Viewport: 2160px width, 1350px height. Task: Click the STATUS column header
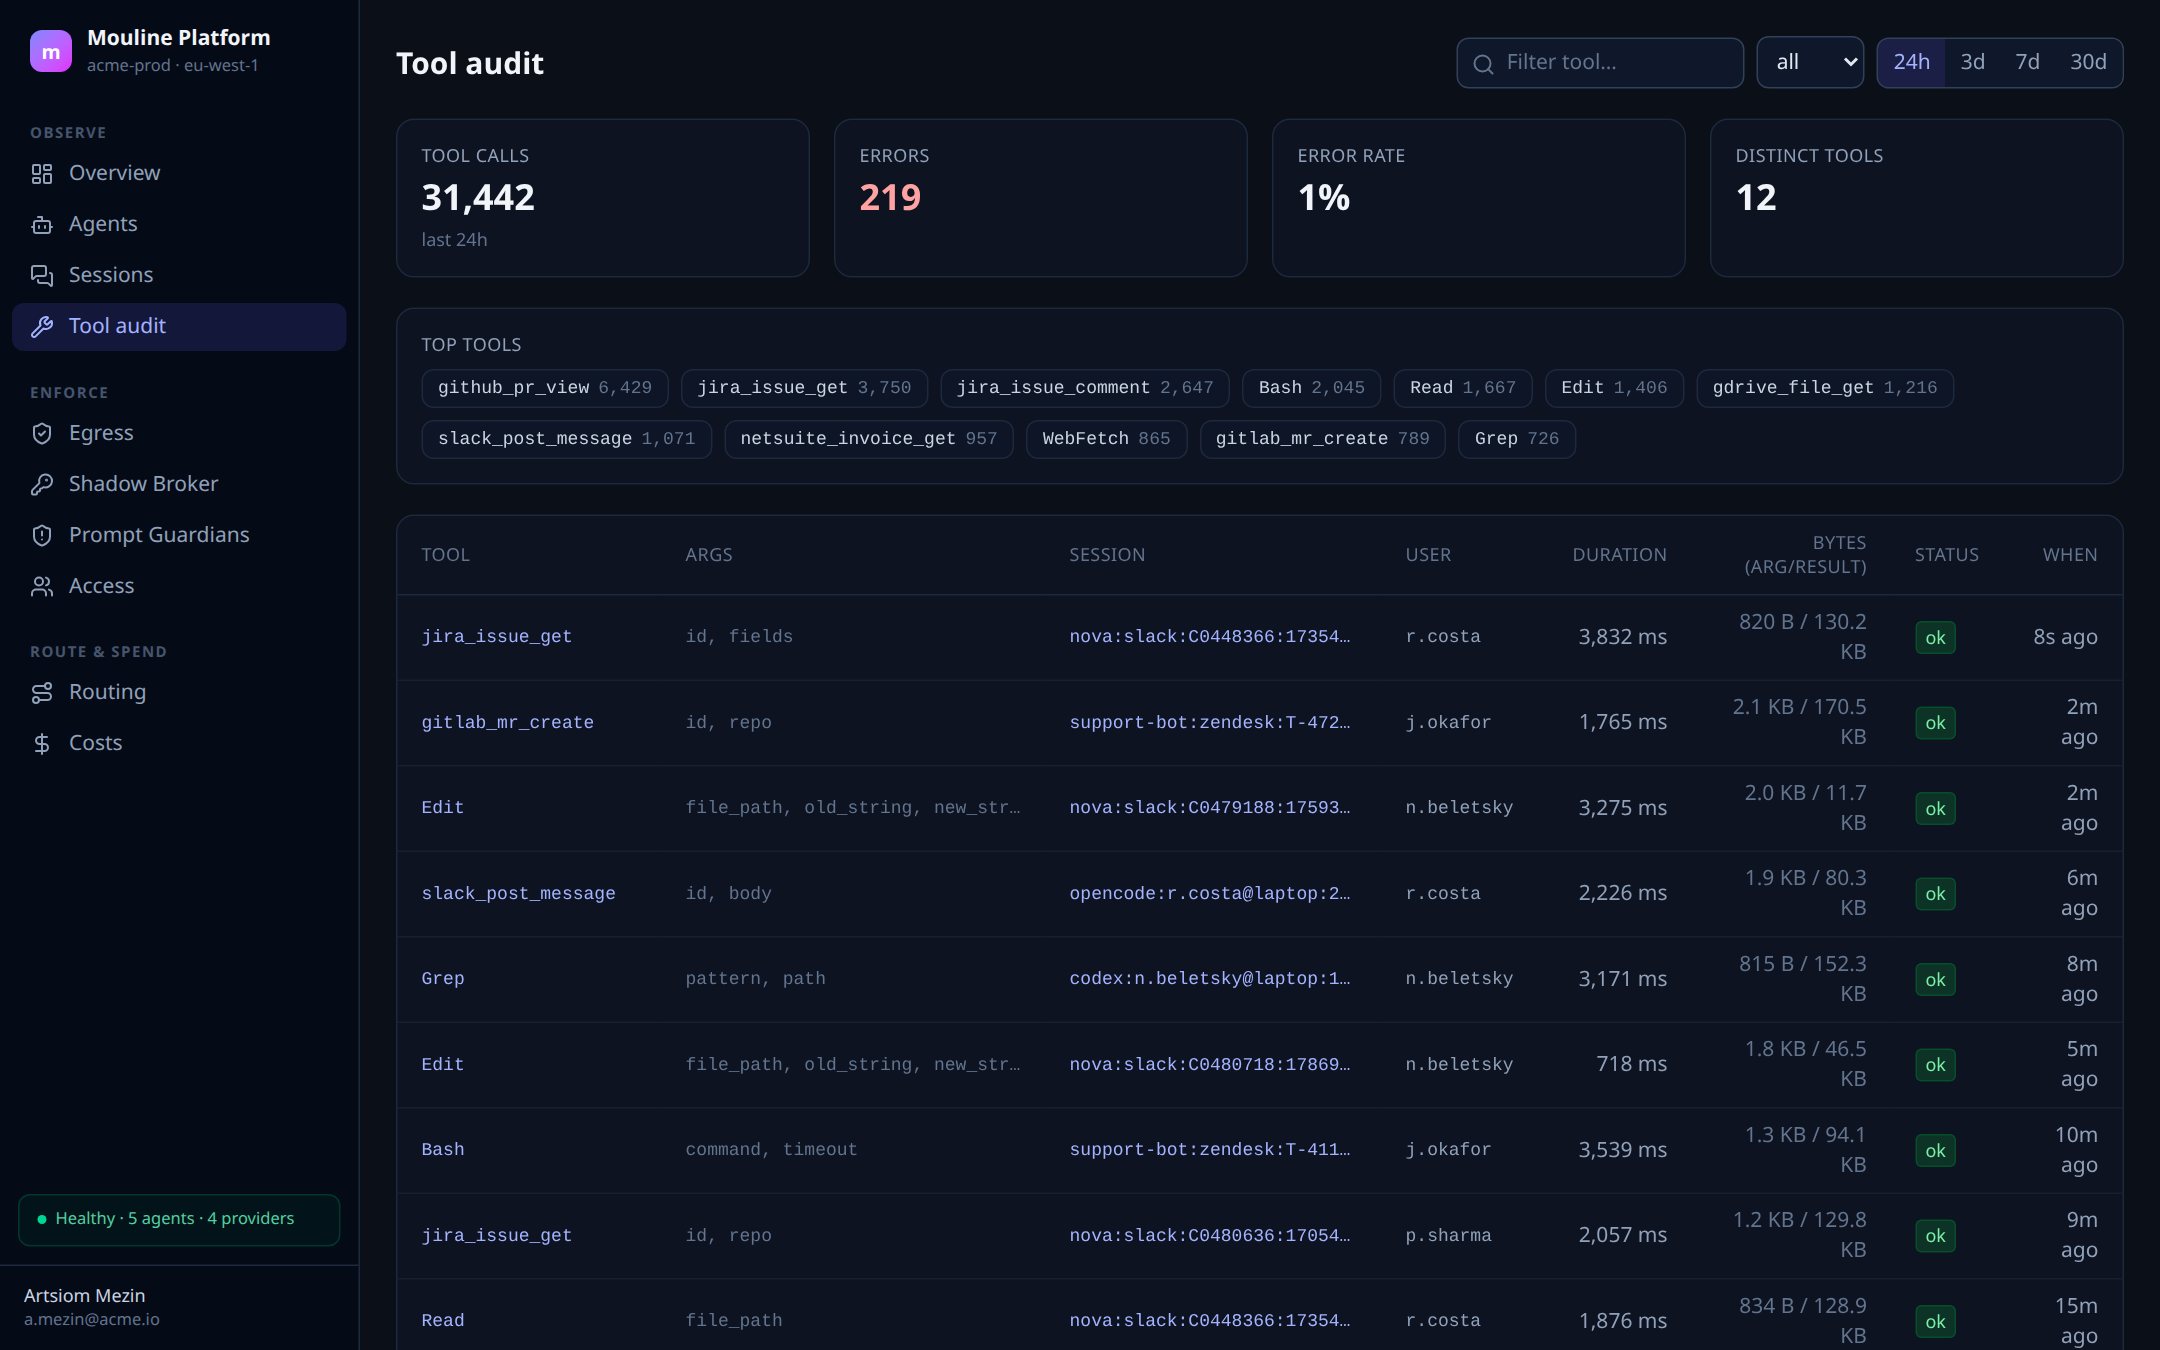1946,555
